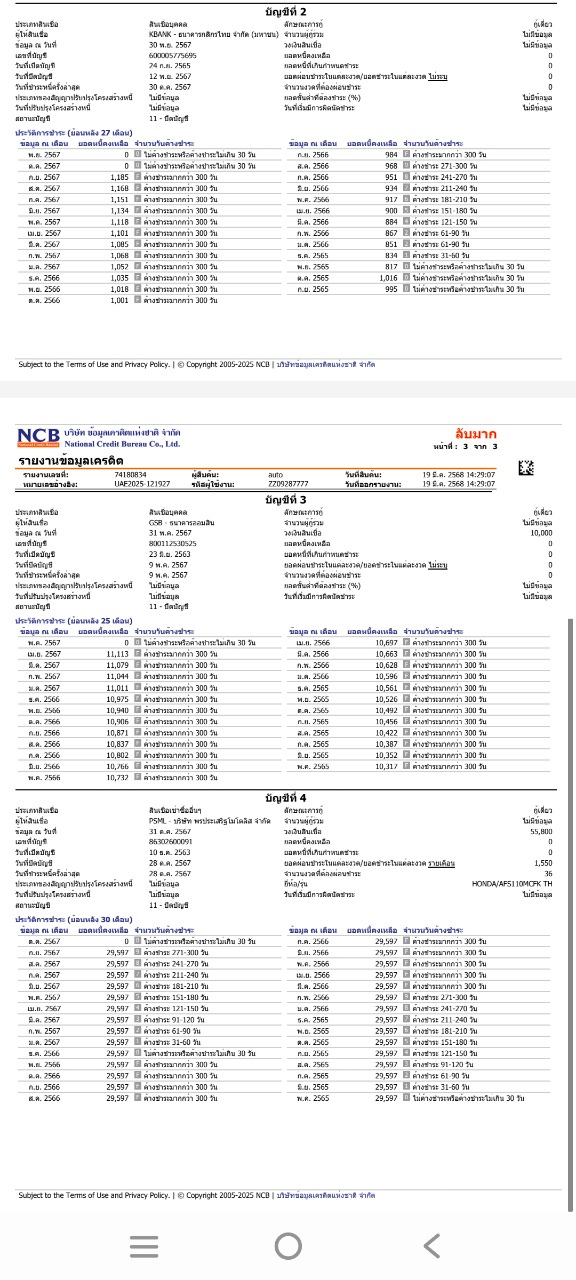Image resolution: width=576 pixels, height=1280 pixels.
Task: Tap the red ลับมาก confidential label
Action: (475, 433)
